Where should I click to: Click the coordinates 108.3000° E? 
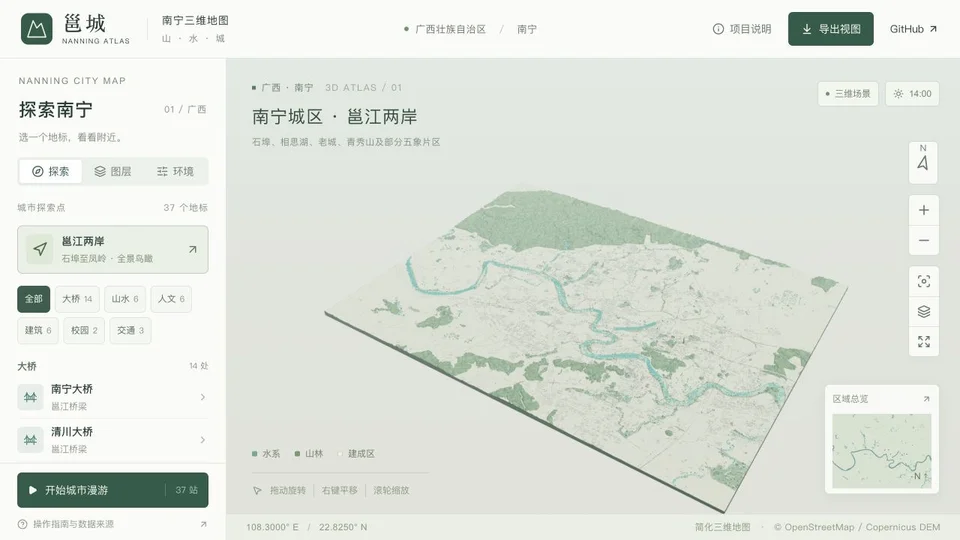click(272, 527)
